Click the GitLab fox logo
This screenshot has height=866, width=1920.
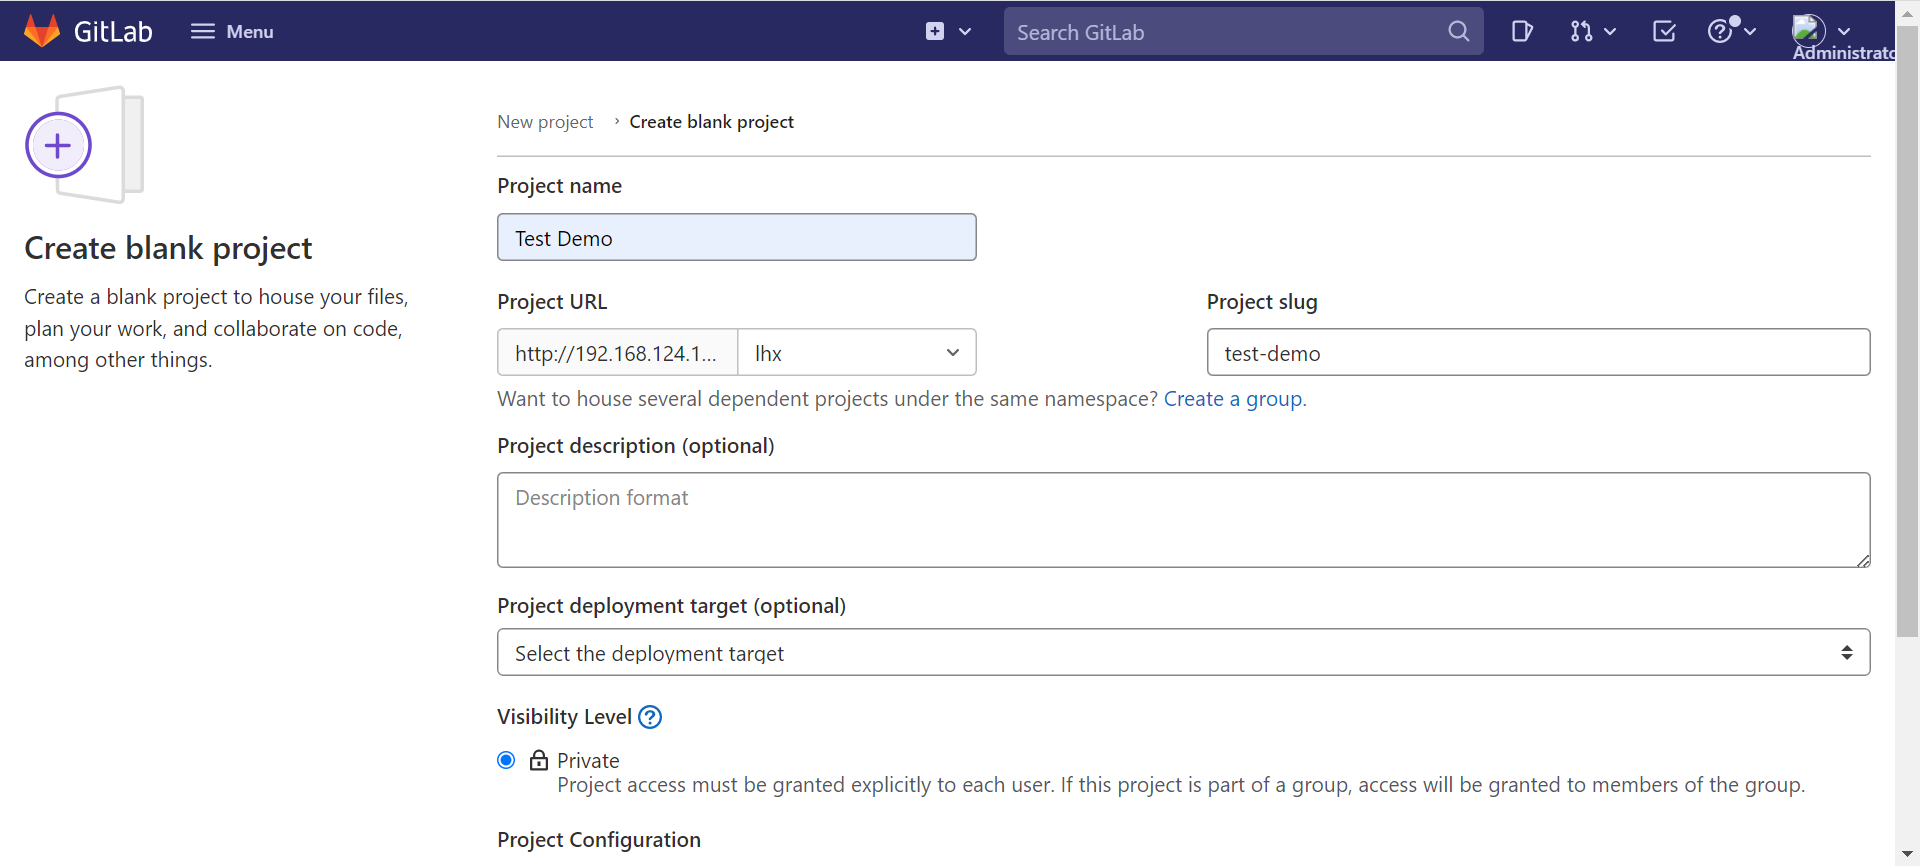pyautogui.click(x=42, y=31)
